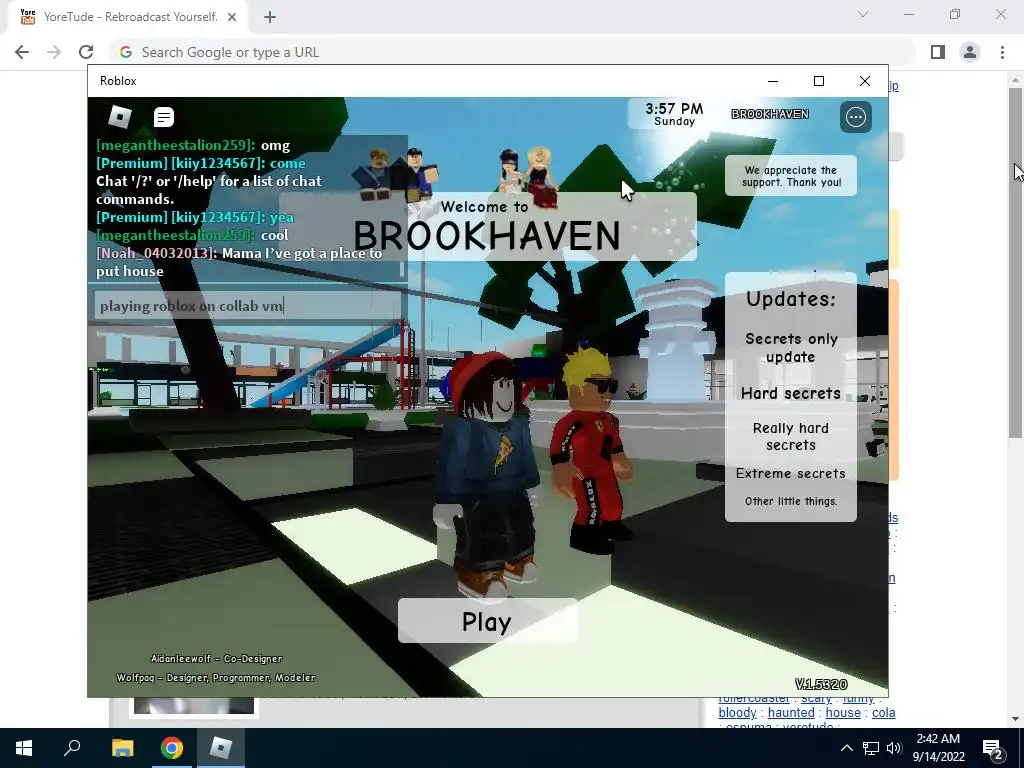Click the 'Hard secrets' update entry

click(791, 393)
